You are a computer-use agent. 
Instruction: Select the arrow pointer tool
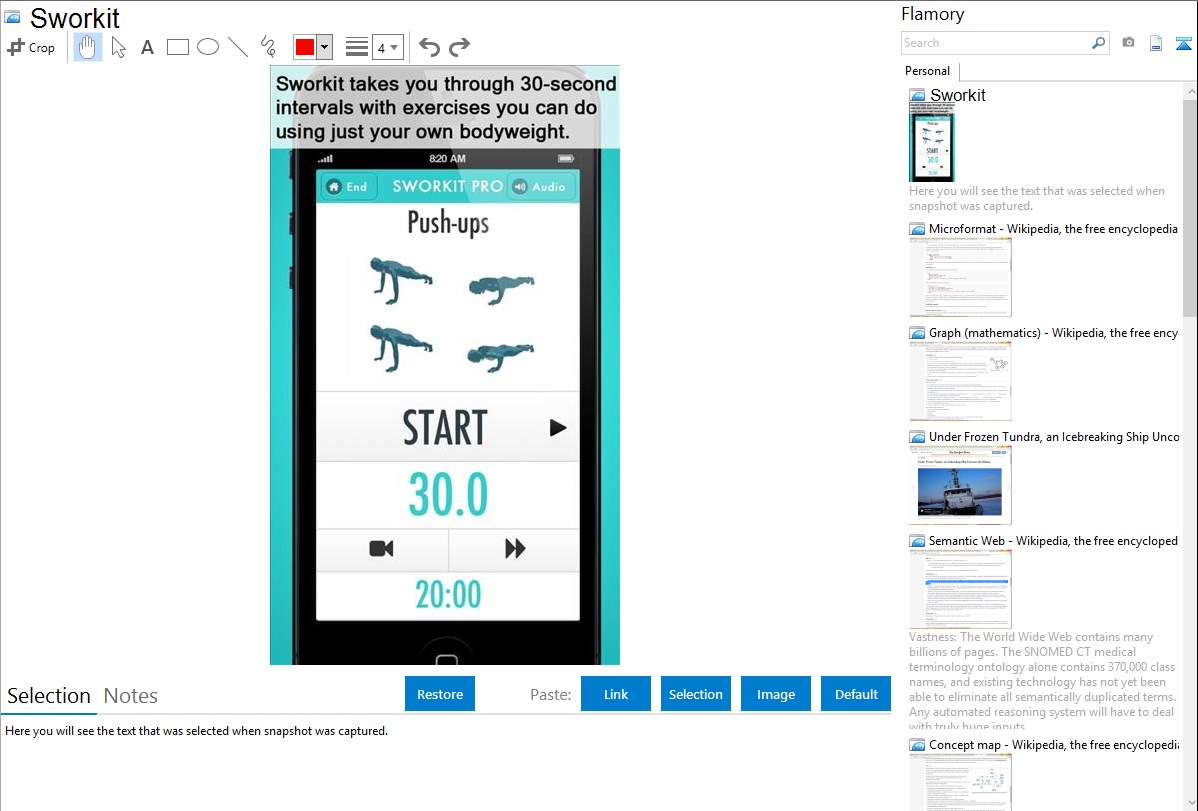(118, 47)
